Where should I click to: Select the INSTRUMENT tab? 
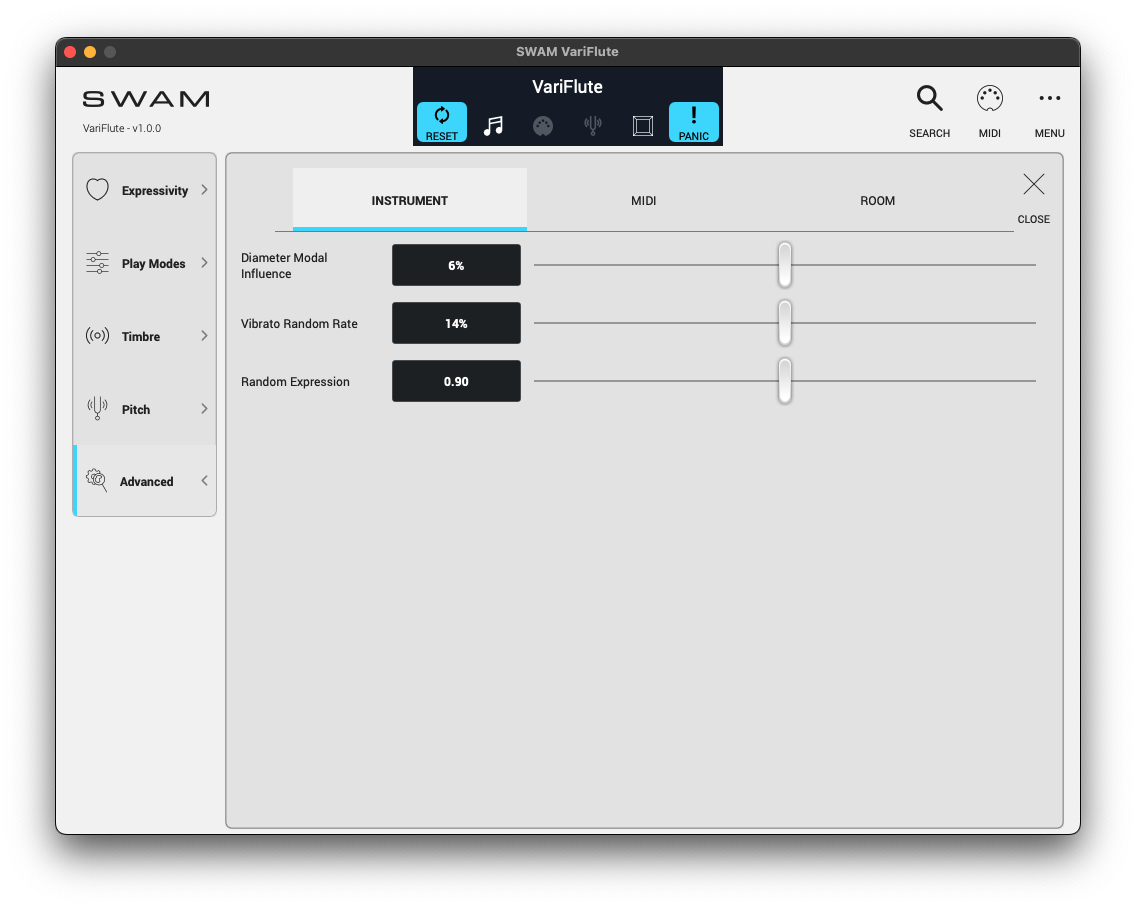click(409, 200)
